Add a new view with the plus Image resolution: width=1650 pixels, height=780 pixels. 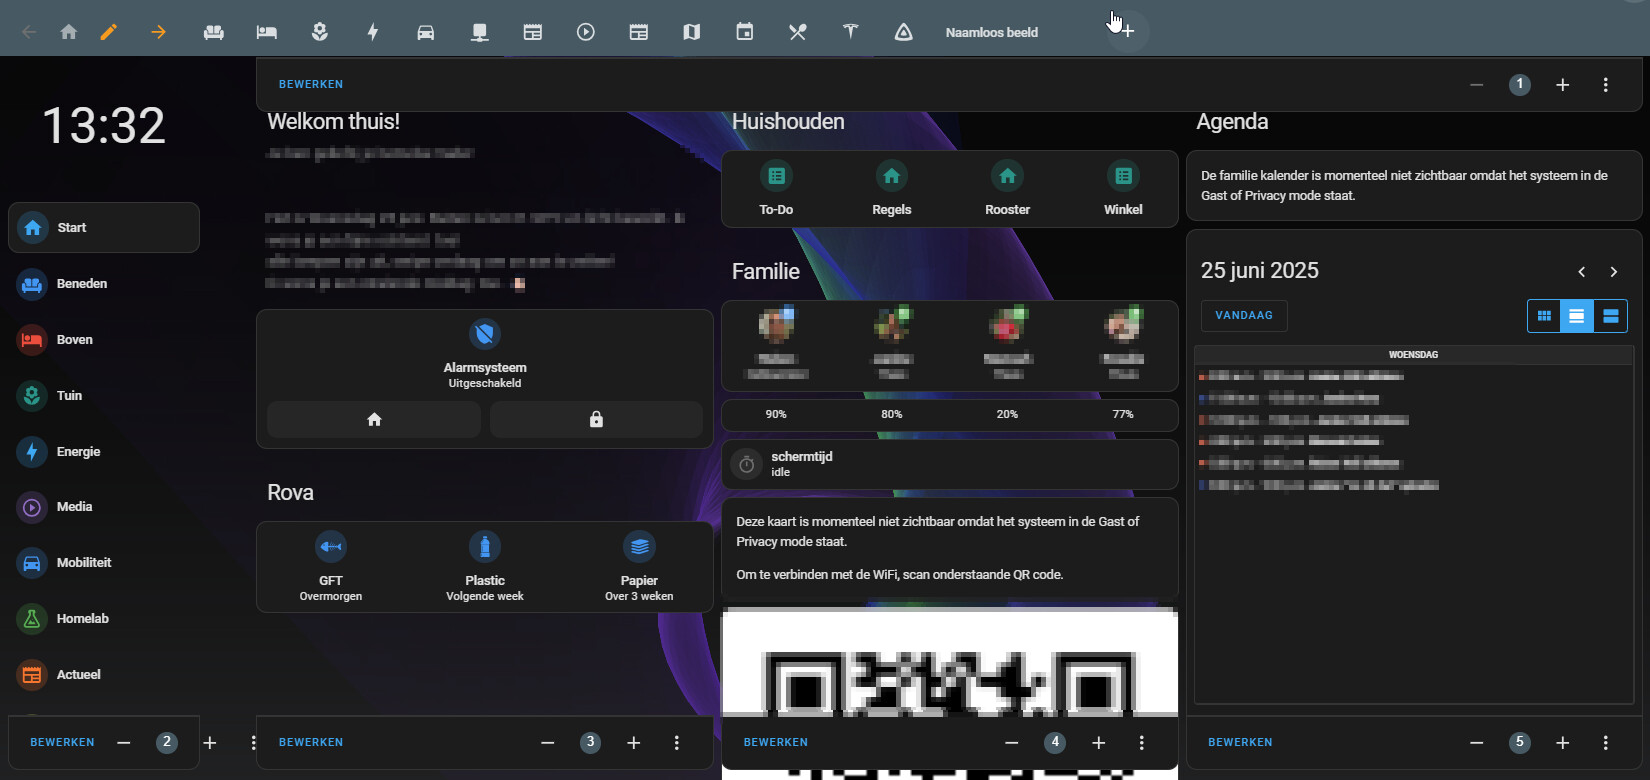click(1127, 31)
